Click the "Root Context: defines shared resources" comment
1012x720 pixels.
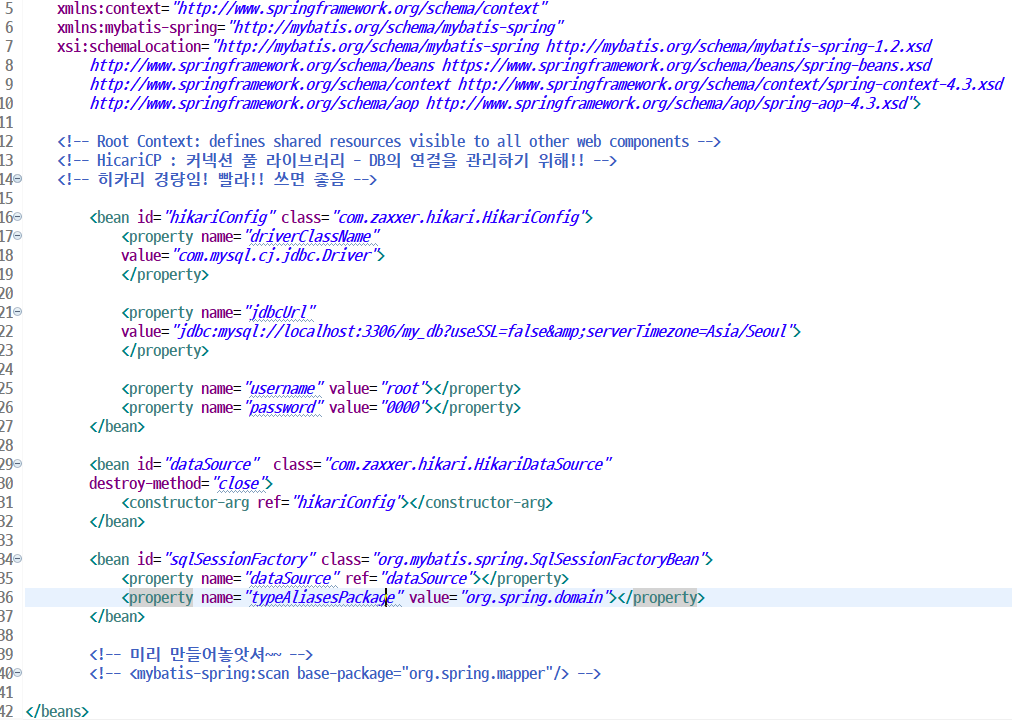(x=389, y=141)
